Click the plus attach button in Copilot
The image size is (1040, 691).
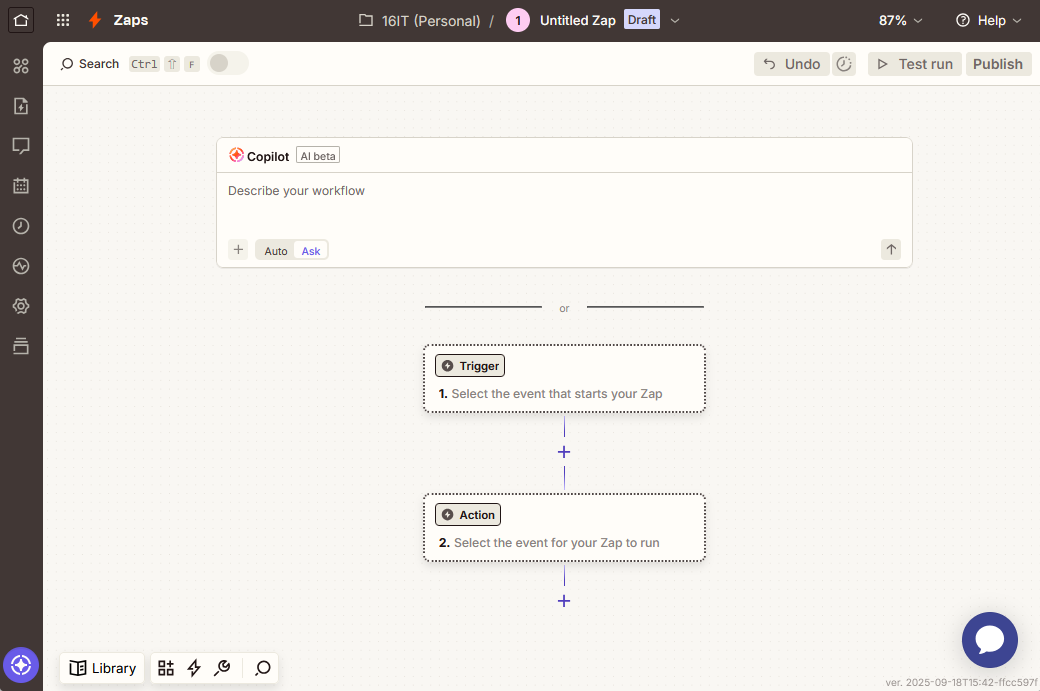click(238, 250)
